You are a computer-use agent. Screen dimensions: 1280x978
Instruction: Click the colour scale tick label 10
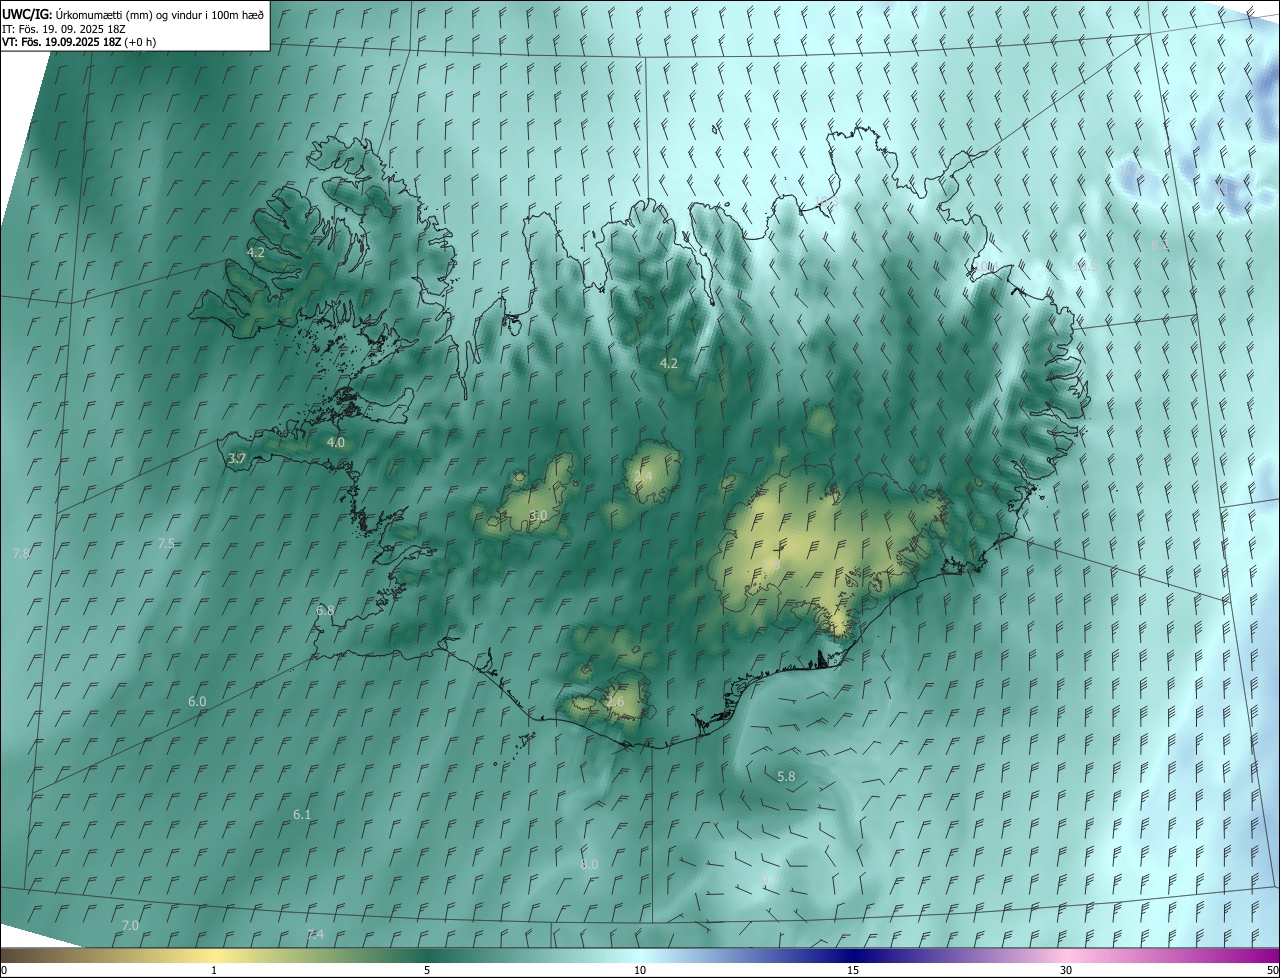coord(640,970)
